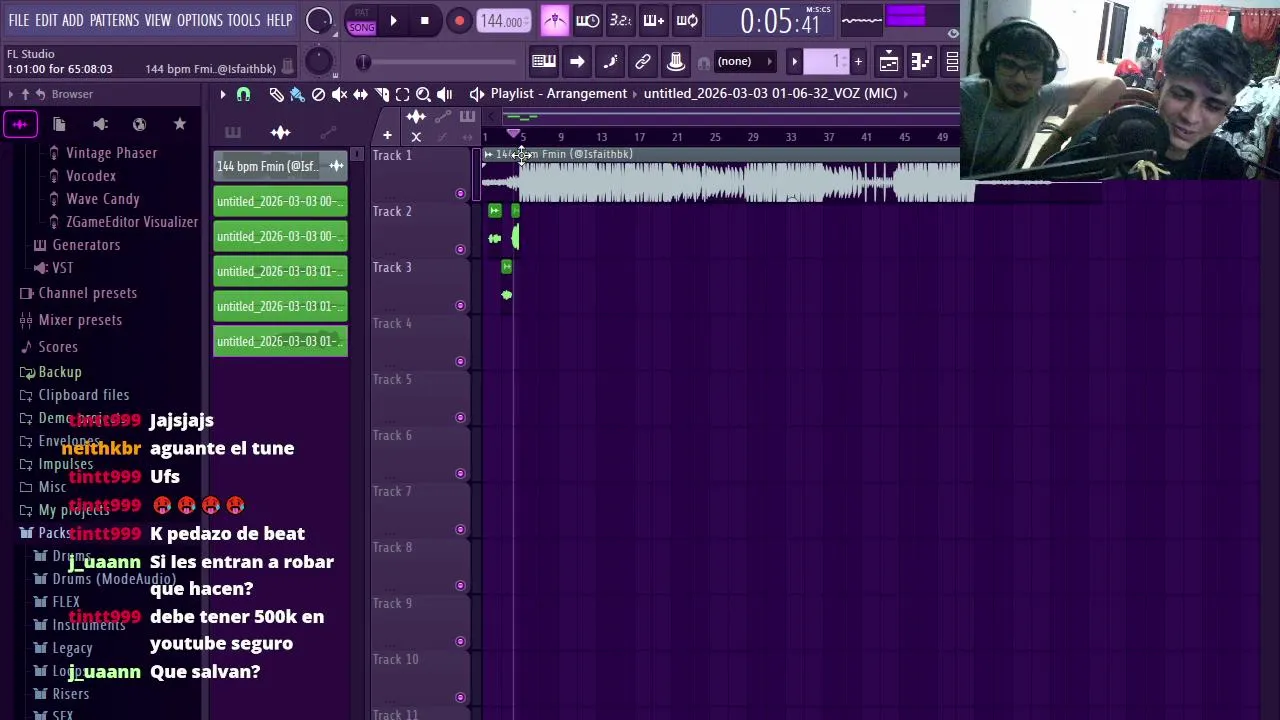Toggle wait for input to start playing
The width and height of the screenshot is (1280, 720).
click(x=588, y=20)
